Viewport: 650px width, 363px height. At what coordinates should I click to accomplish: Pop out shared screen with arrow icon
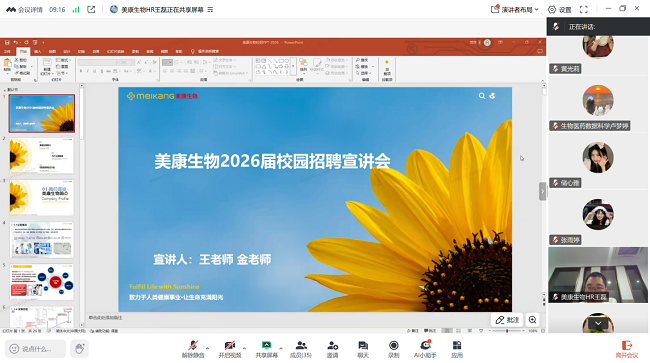pyautogui.click(x=91, y=10)
